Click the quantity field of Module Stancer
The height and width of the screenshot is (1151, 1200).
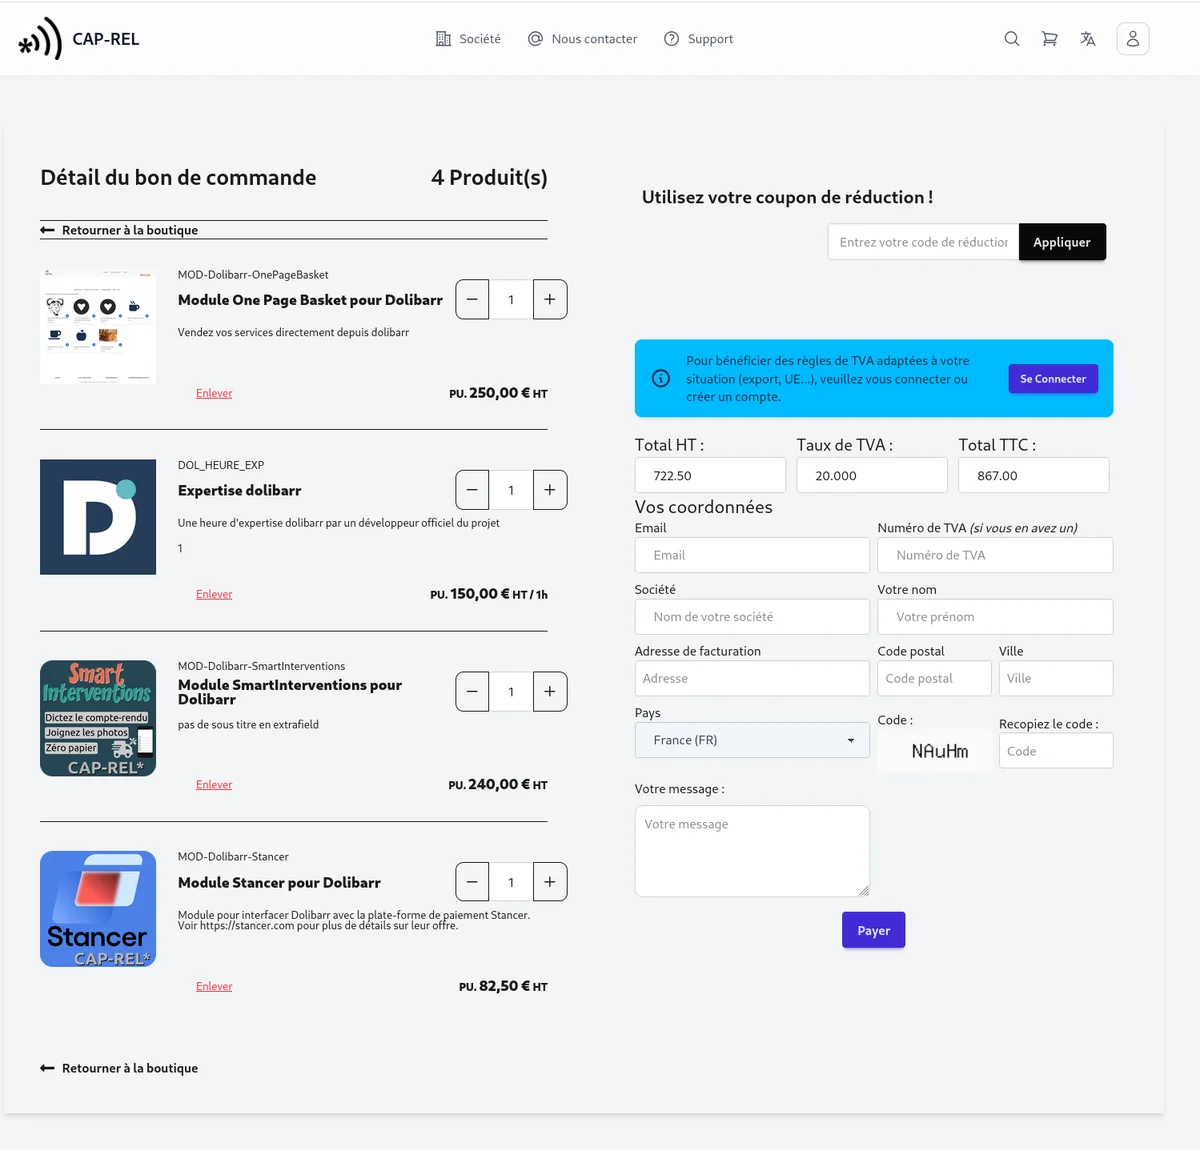[x=511, y=882]
